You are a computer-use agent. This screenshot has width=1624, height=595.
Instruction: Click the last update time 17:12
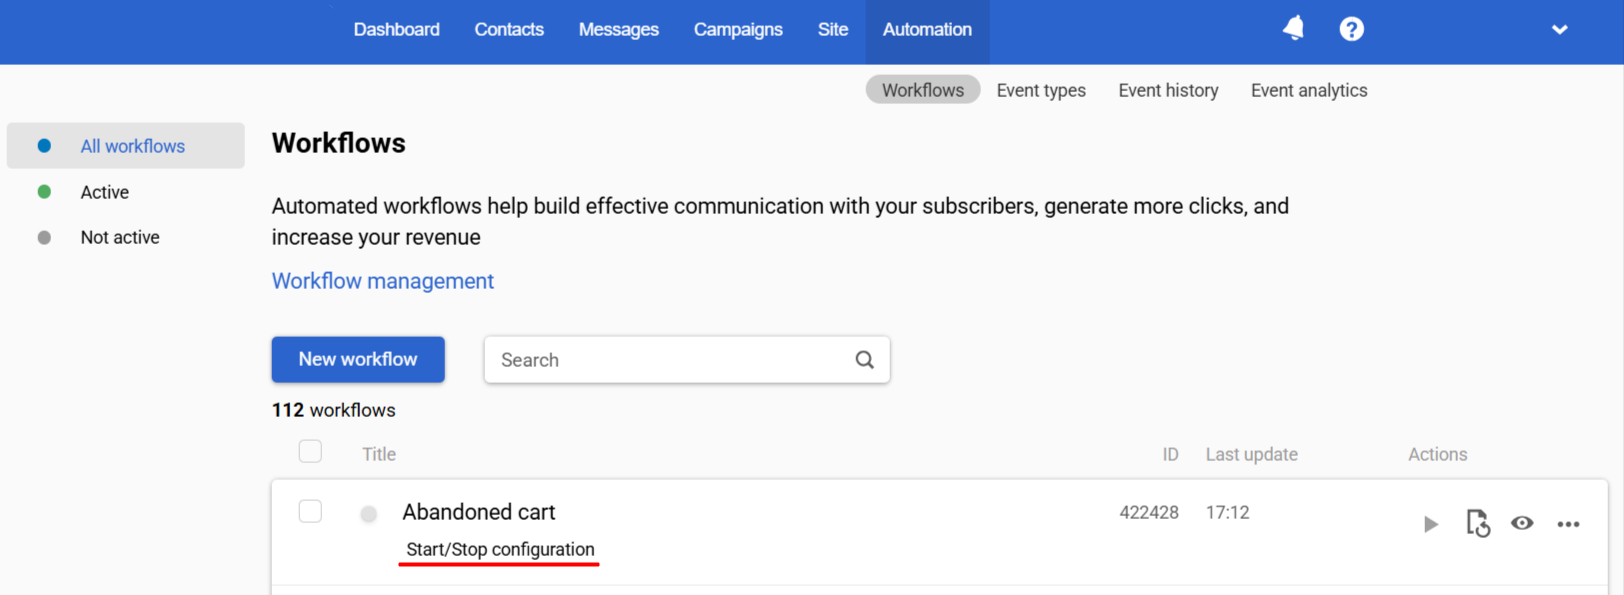click(1227, 512)
